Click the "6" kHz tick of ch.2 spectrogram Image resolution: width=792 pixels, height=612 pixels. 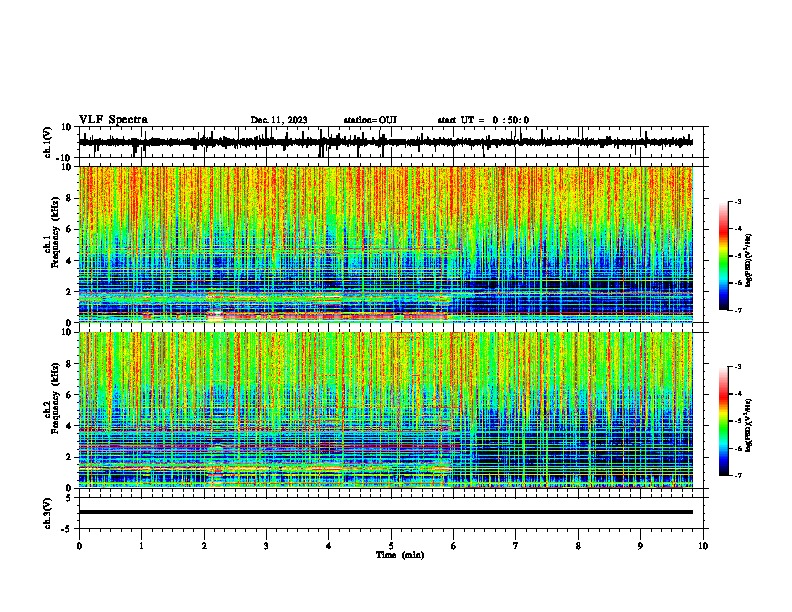pyautogui.click(x=69, y=395)
